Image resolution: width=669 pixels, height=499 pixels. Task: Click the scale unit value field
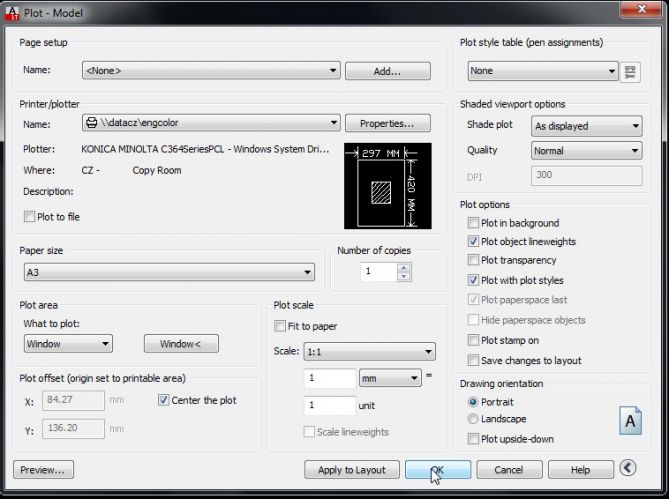coord(330,405)
